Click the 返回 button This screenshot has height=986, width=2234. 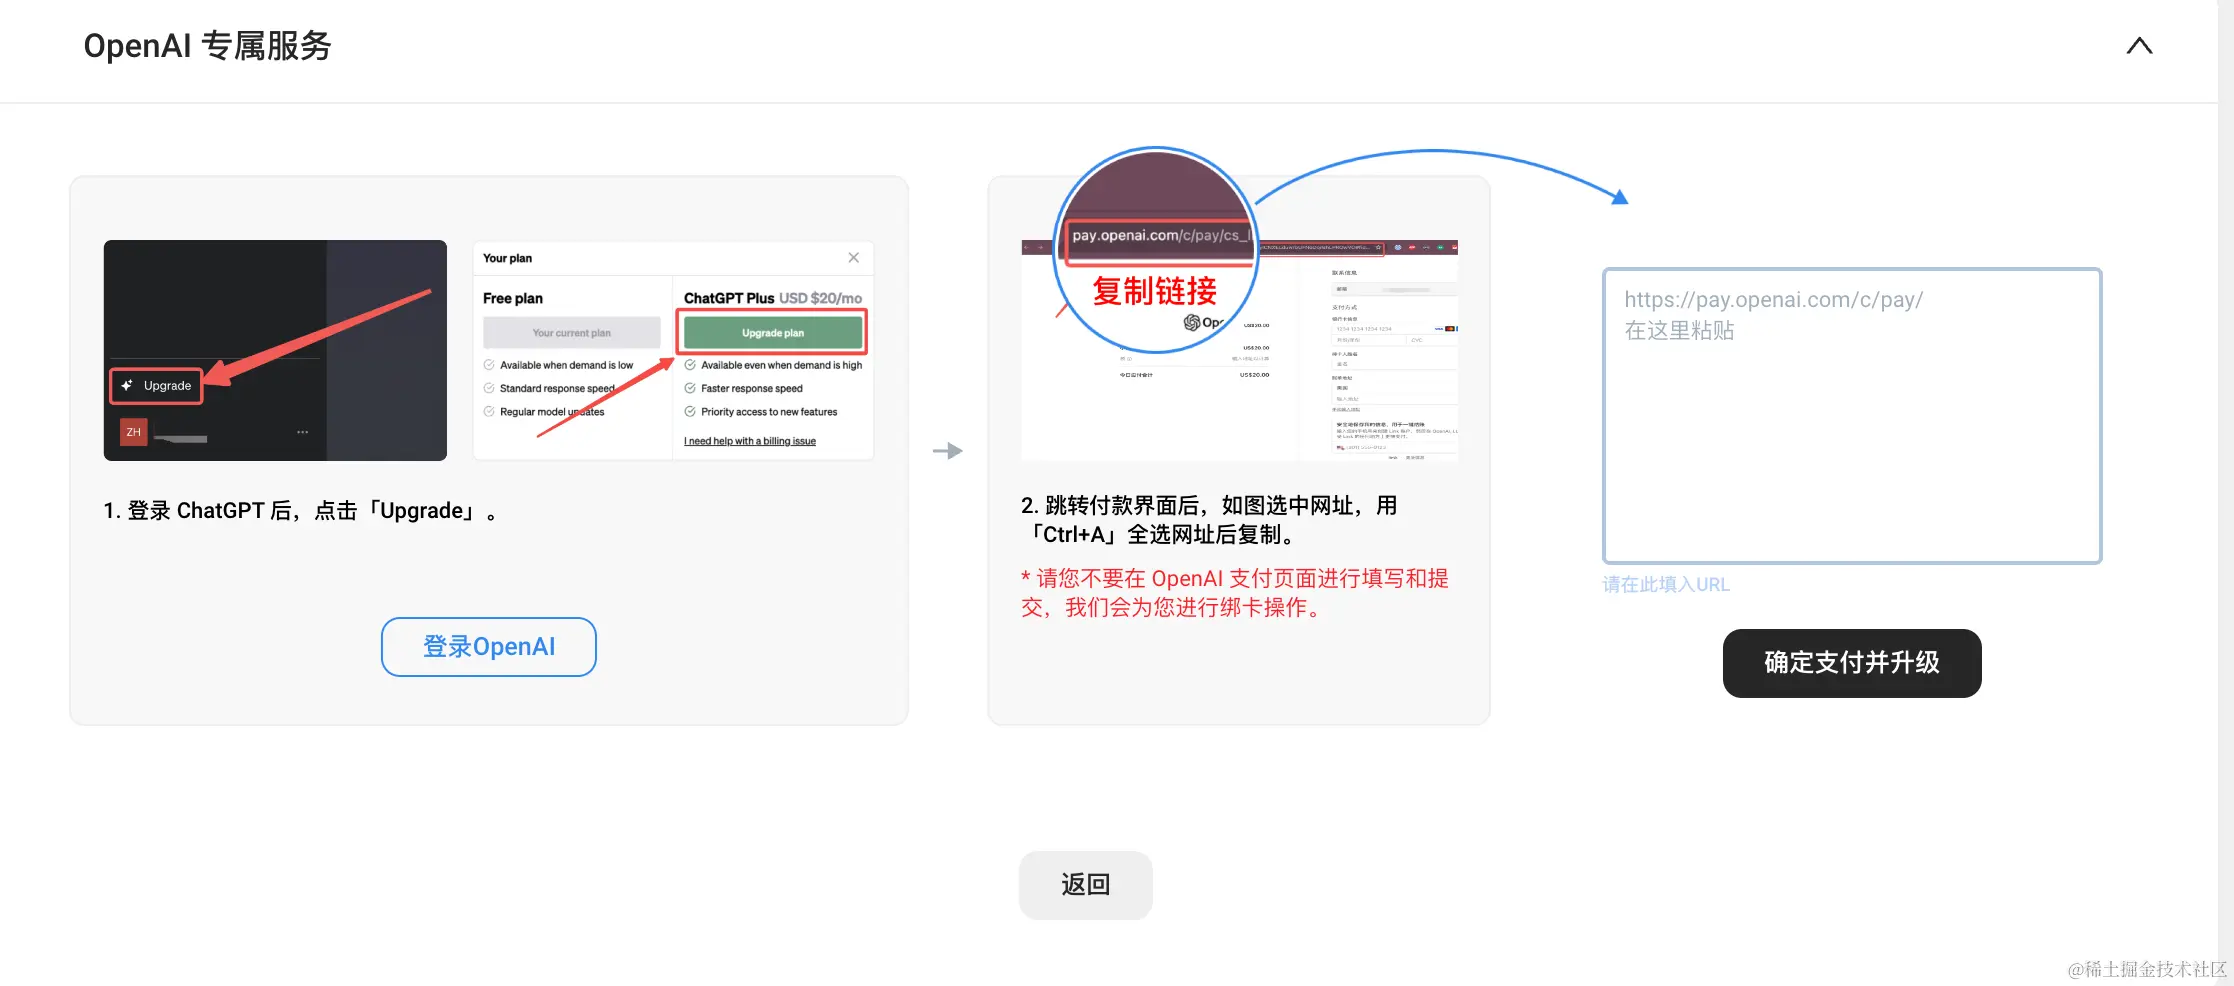1086,885
